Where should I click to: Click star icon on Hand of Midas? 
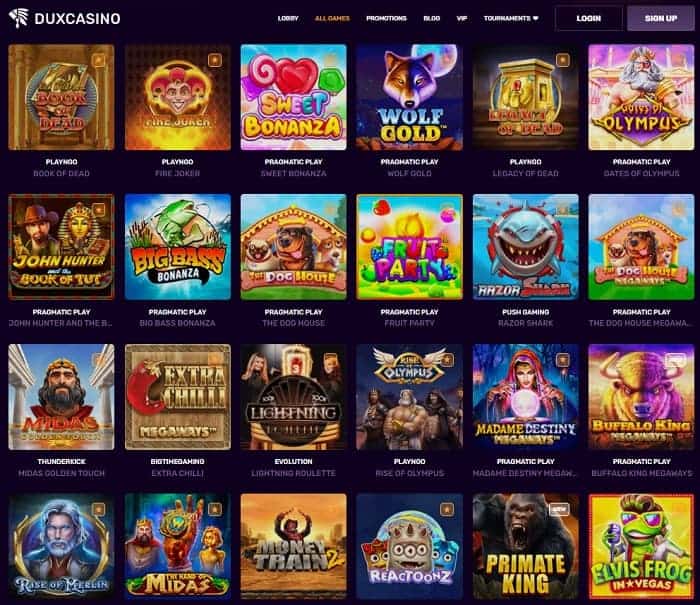(x=215, y=509)
